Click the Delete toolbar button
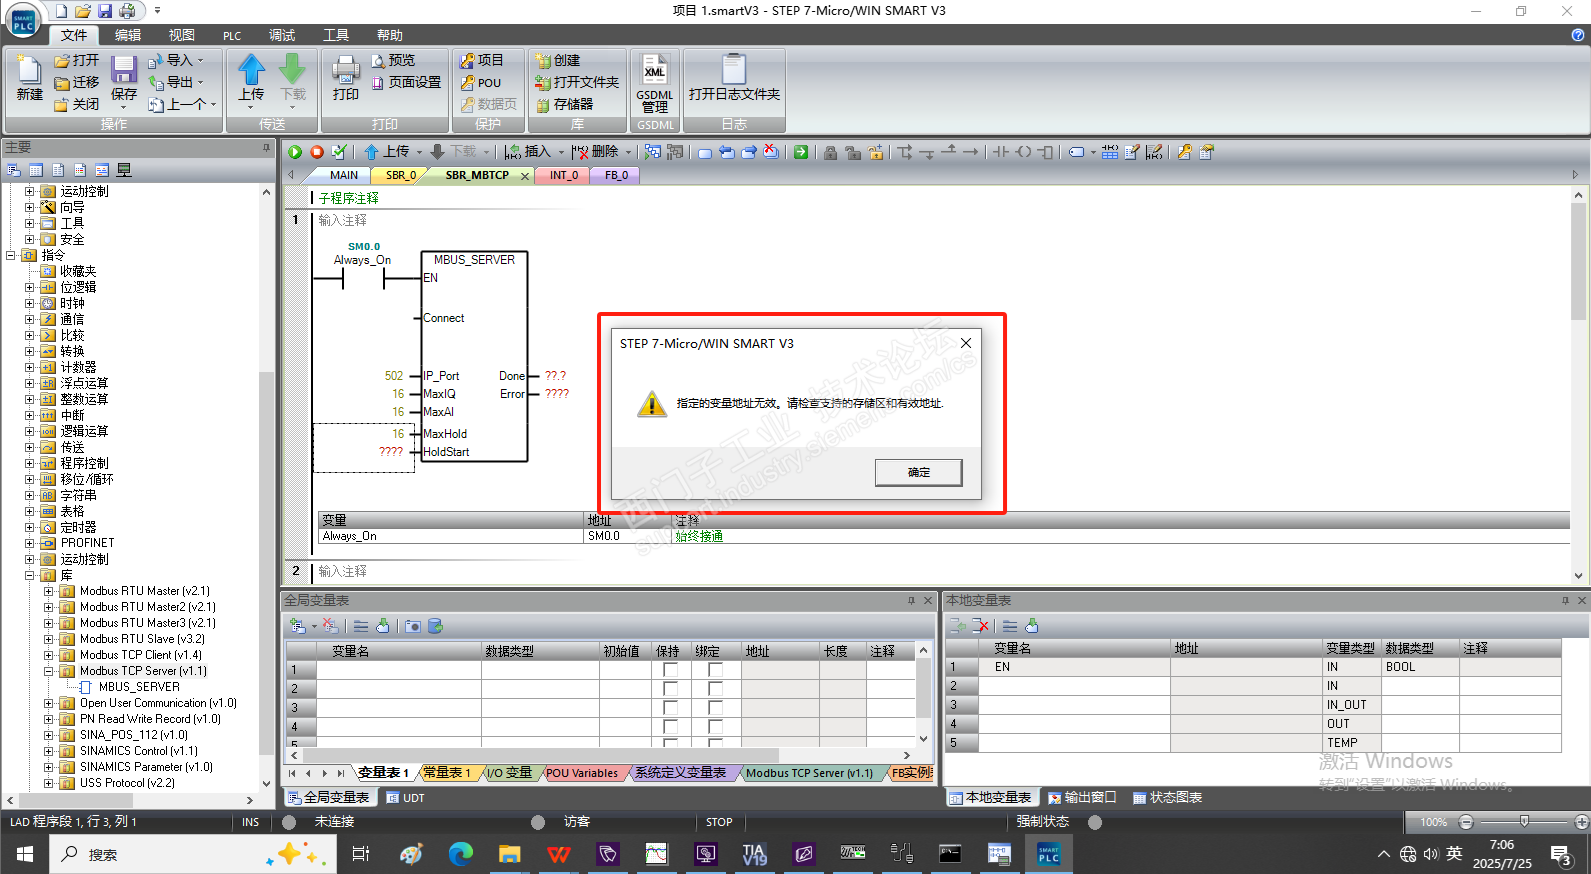The width and height of the screenshot is (1591, 874). (x=596, y=152)
